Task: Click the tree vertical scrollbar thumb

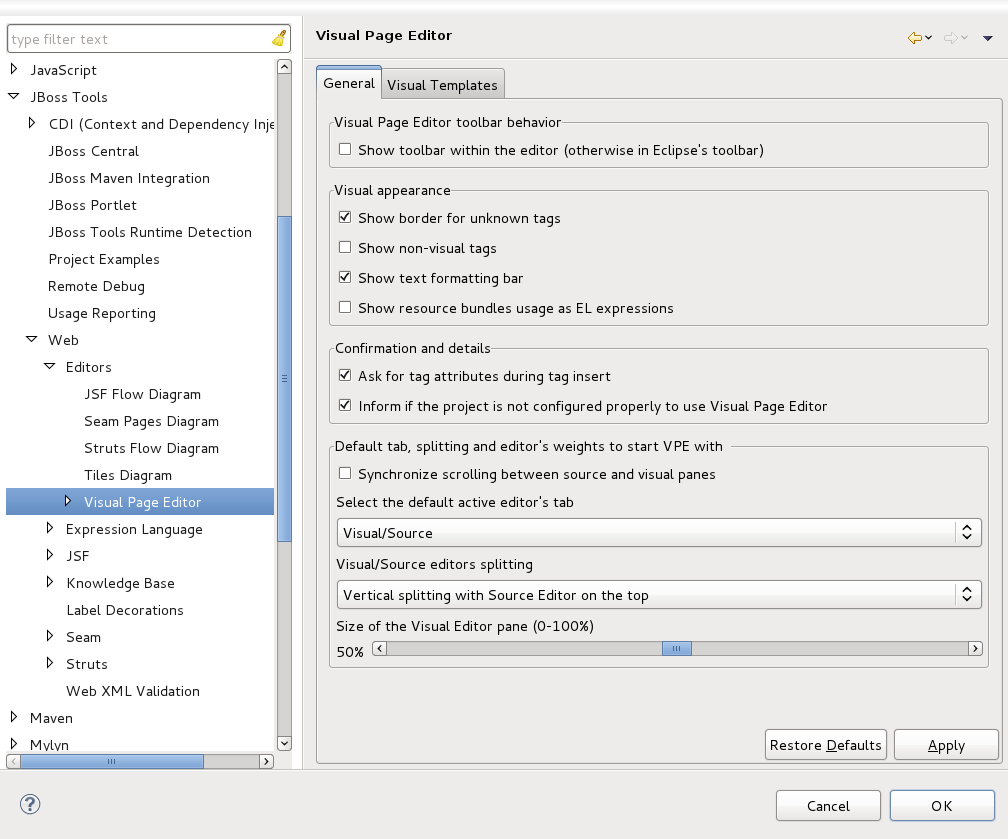Action: [x=284, y=379]
